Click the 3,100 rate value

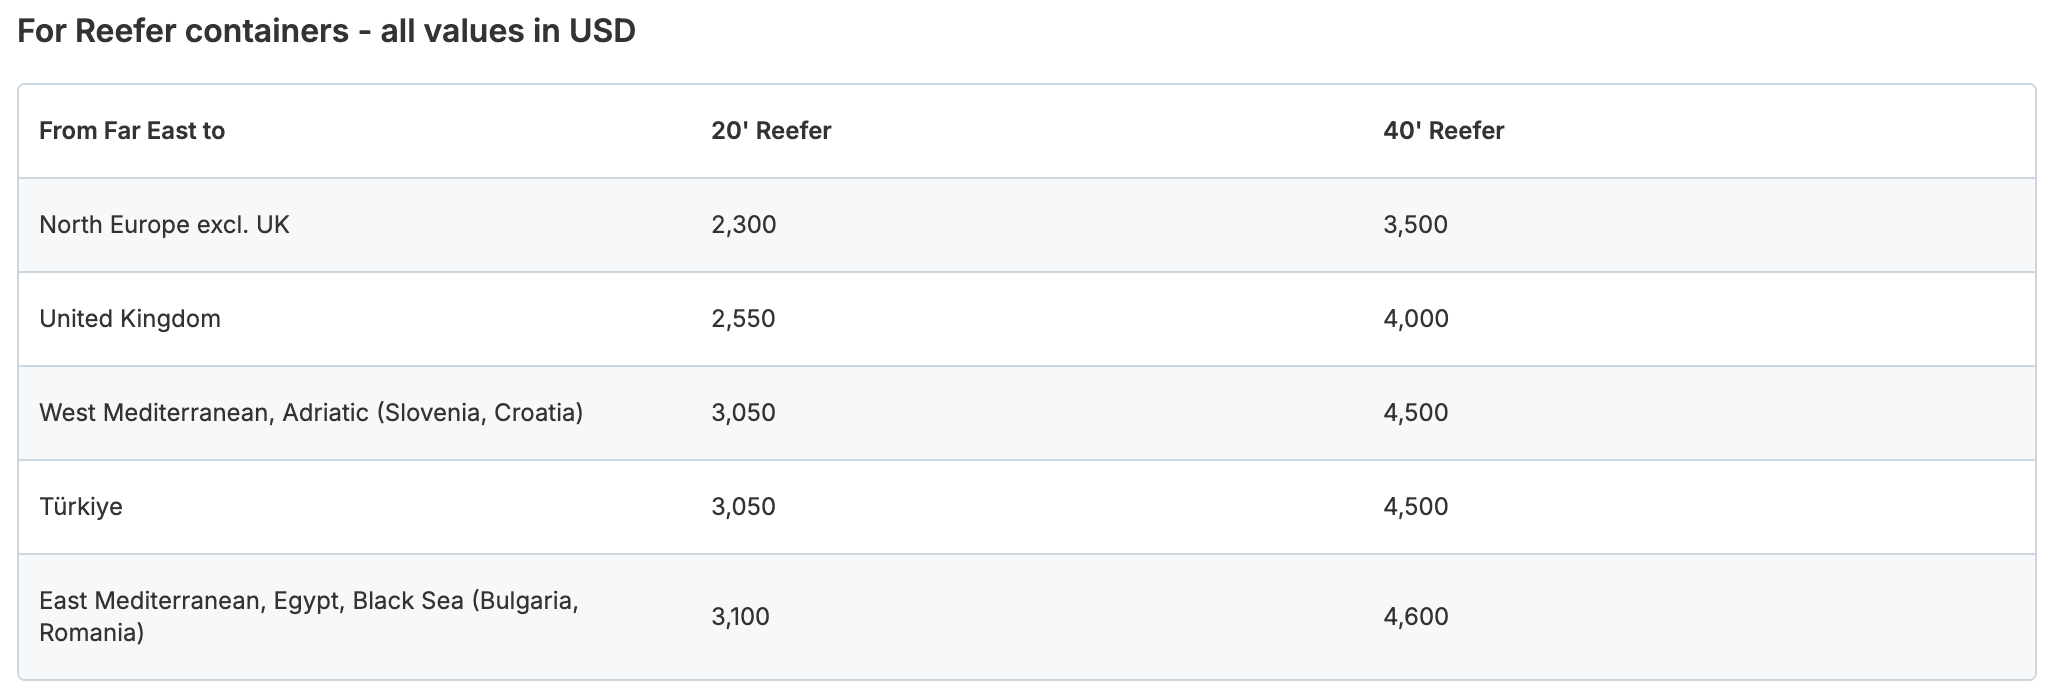tap(741, 617)
